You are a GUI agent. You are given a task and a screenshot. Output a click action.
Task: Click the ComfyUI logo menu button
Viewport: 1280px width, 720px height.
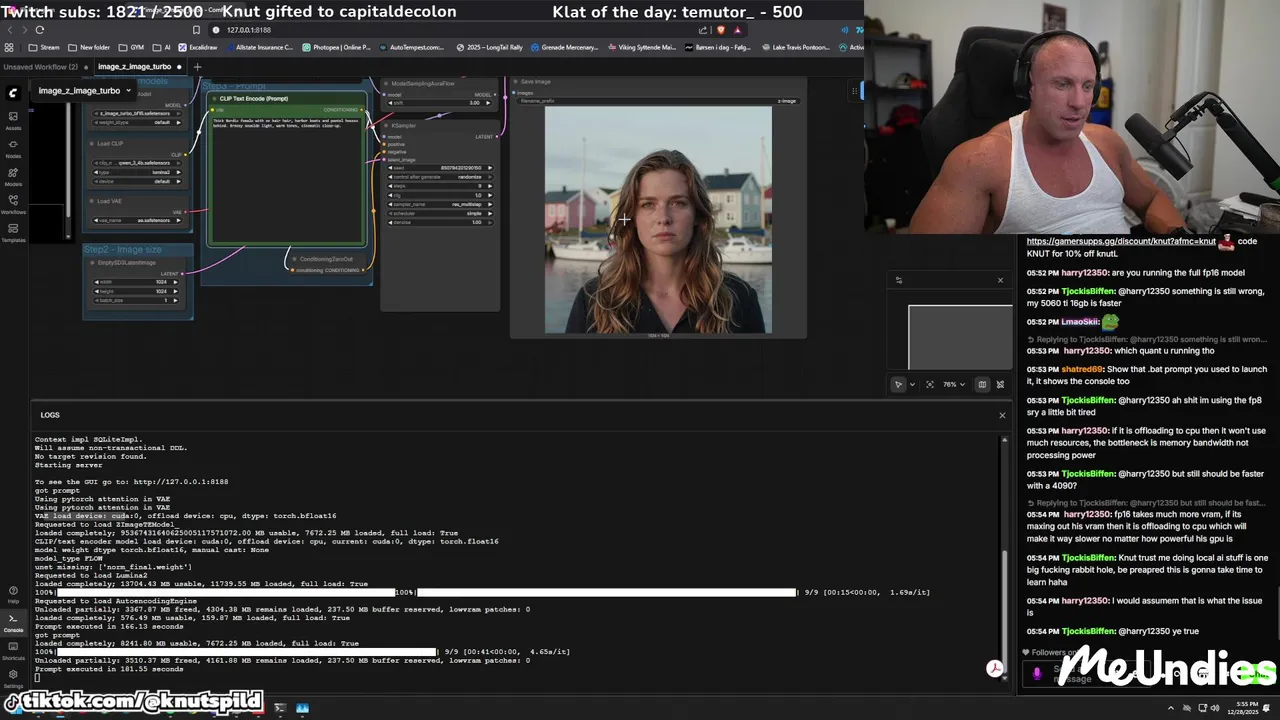coord(13,93)
